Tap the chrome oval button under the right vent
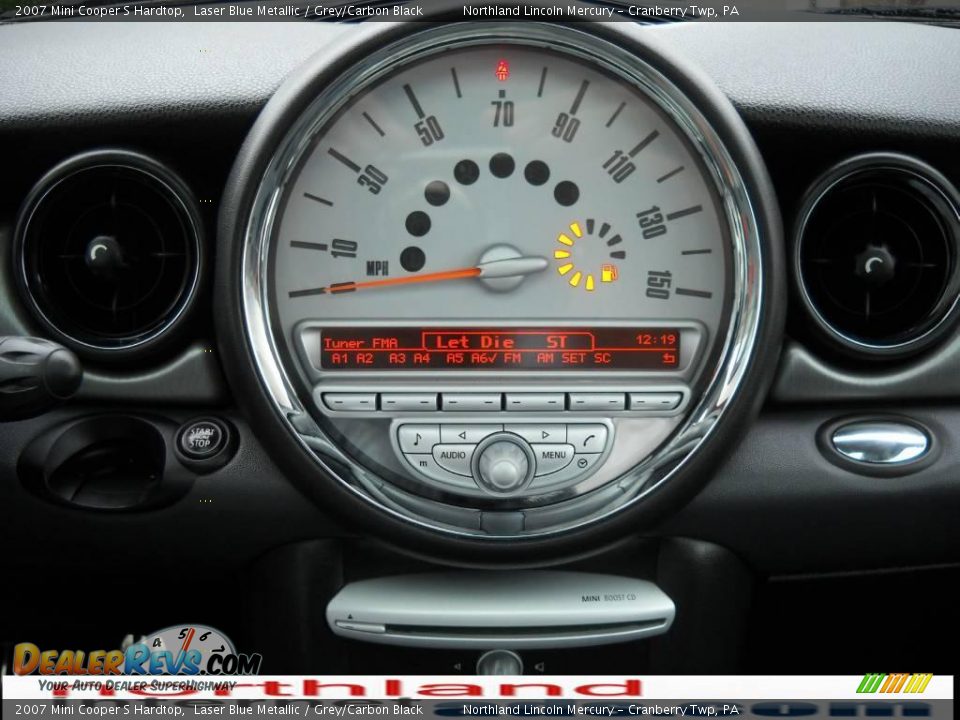The image size is (960, 720). 880,443
